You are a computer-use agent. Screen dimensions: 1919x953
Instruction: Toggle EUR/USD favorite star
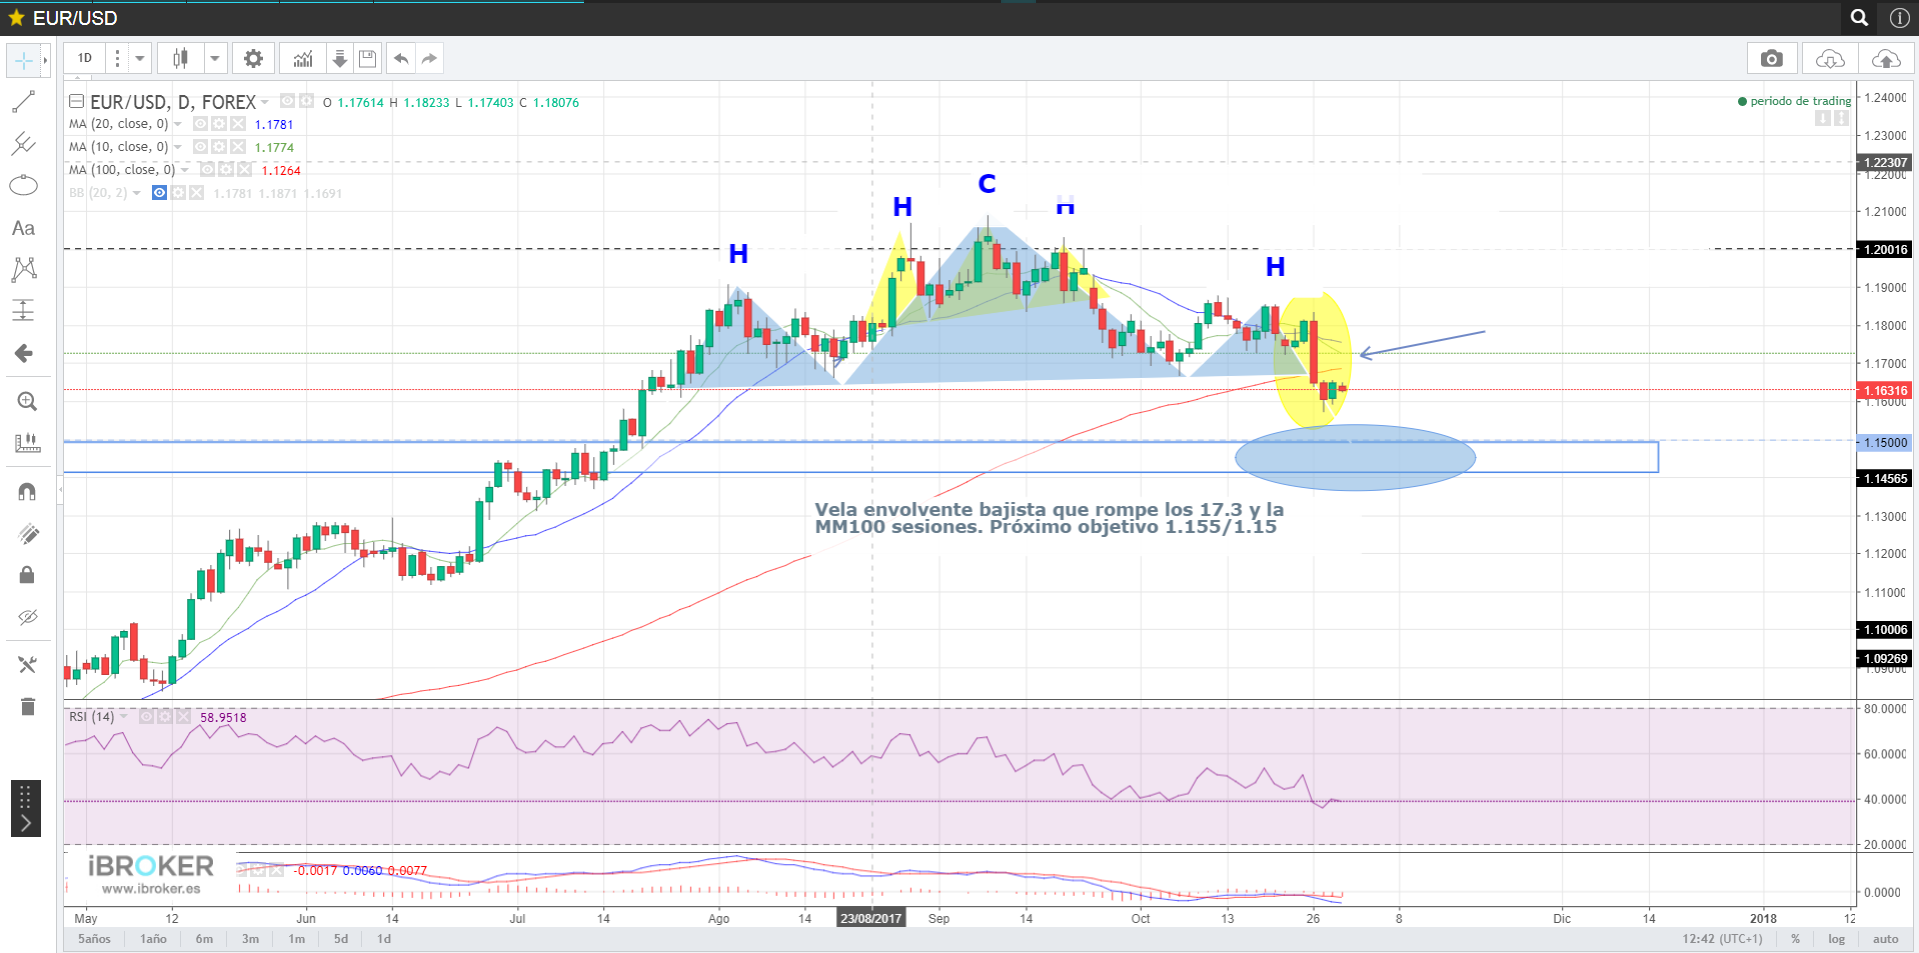[x=16, y=18]
